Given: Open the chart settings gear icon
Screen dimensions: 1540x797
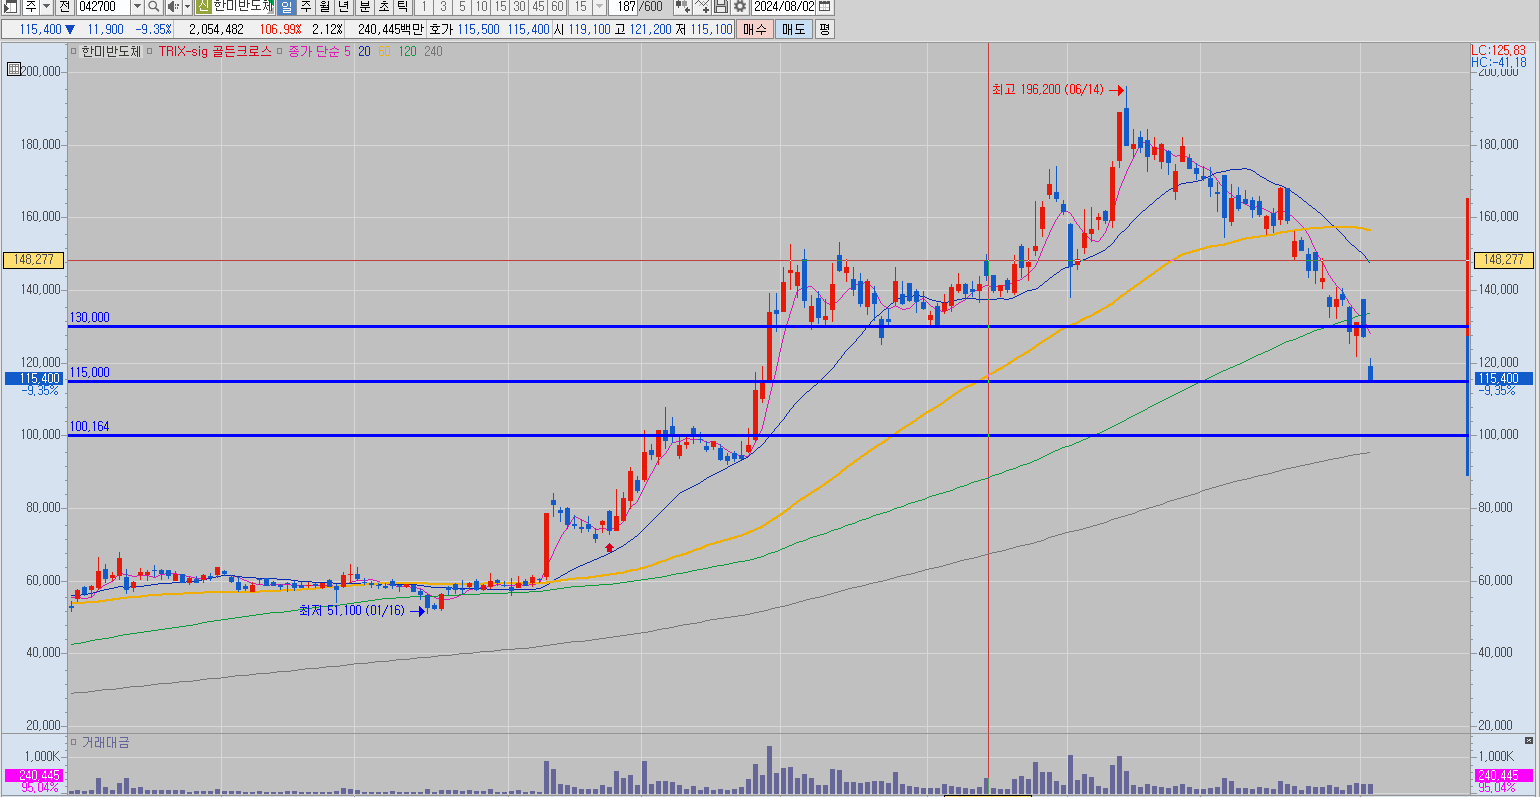Looking at the screenshot, I should (x=740, y=7).
